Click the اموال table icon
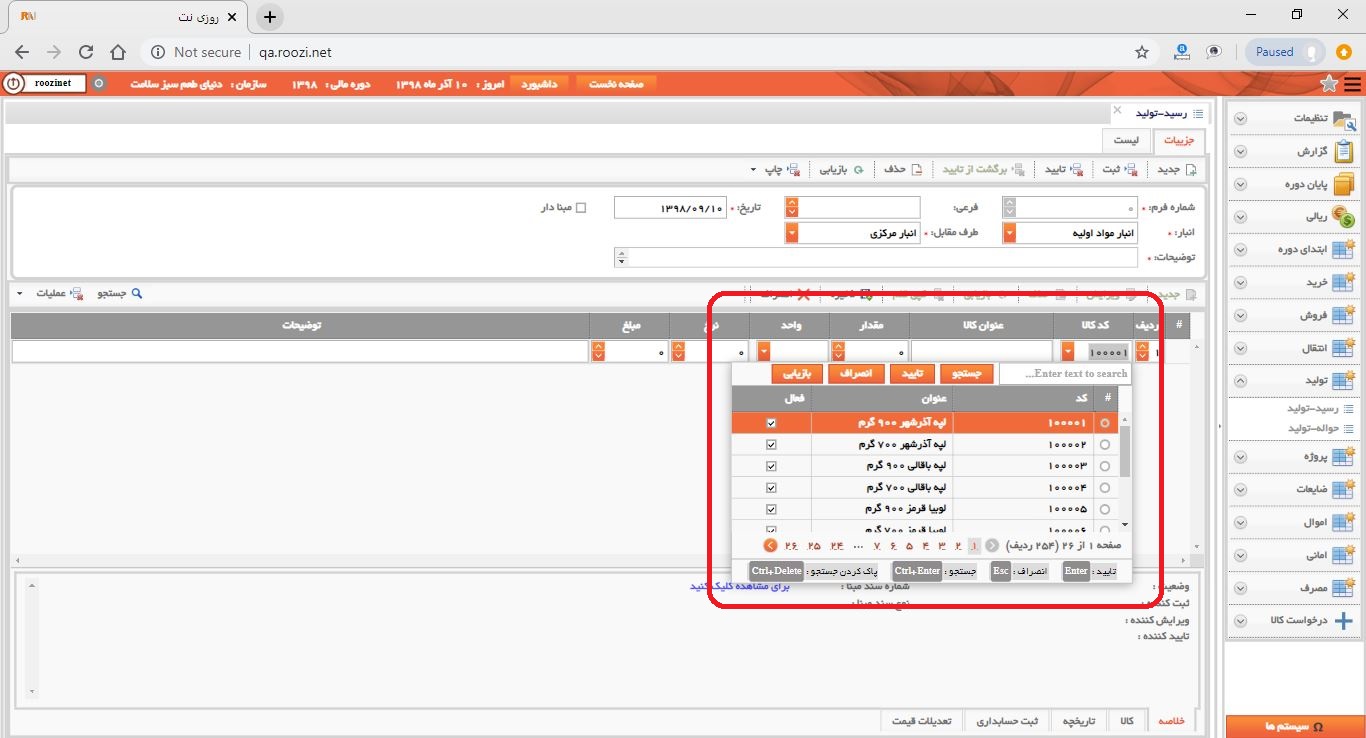Viewport: 1366px width, 738px height. tap(1344, 522)
